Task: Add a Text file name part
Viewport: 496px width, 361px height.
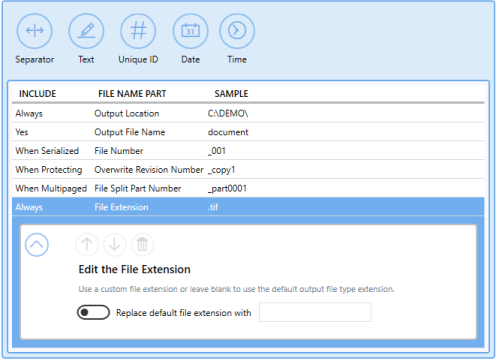Action: tap(86, 31)
